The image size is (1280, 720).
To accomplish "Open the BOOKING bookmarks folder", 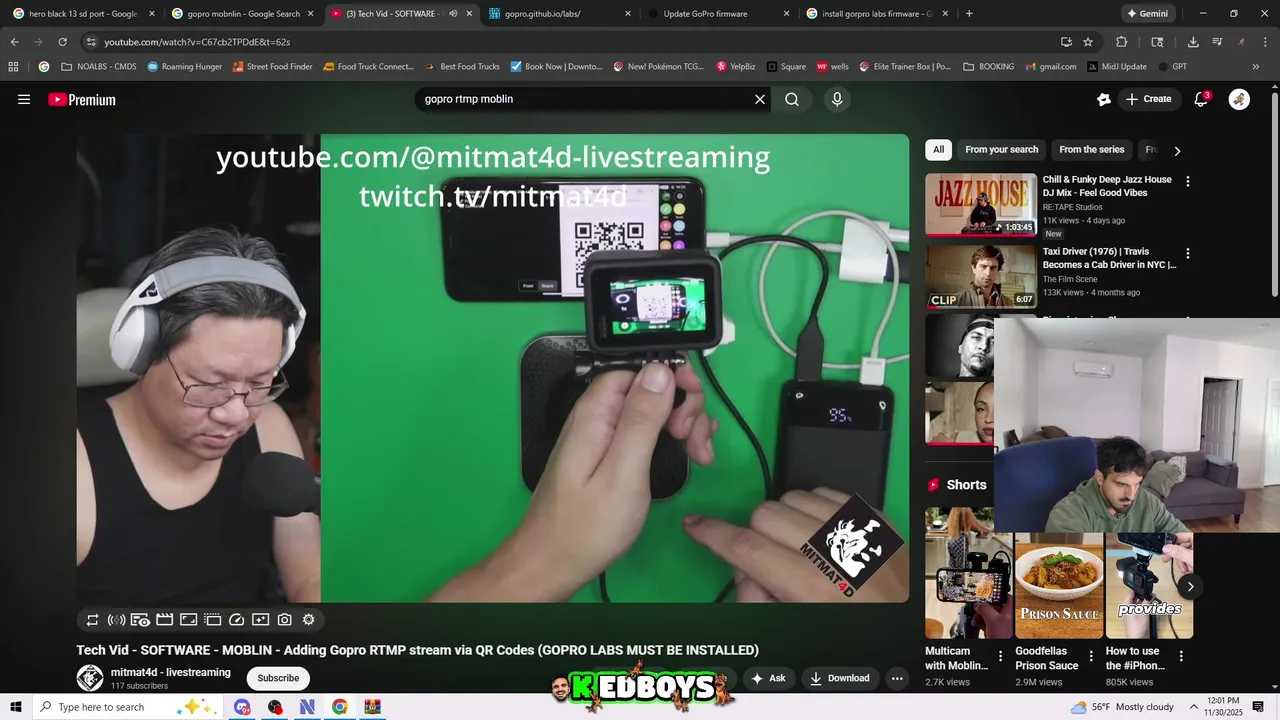I will tap(989, 67).
